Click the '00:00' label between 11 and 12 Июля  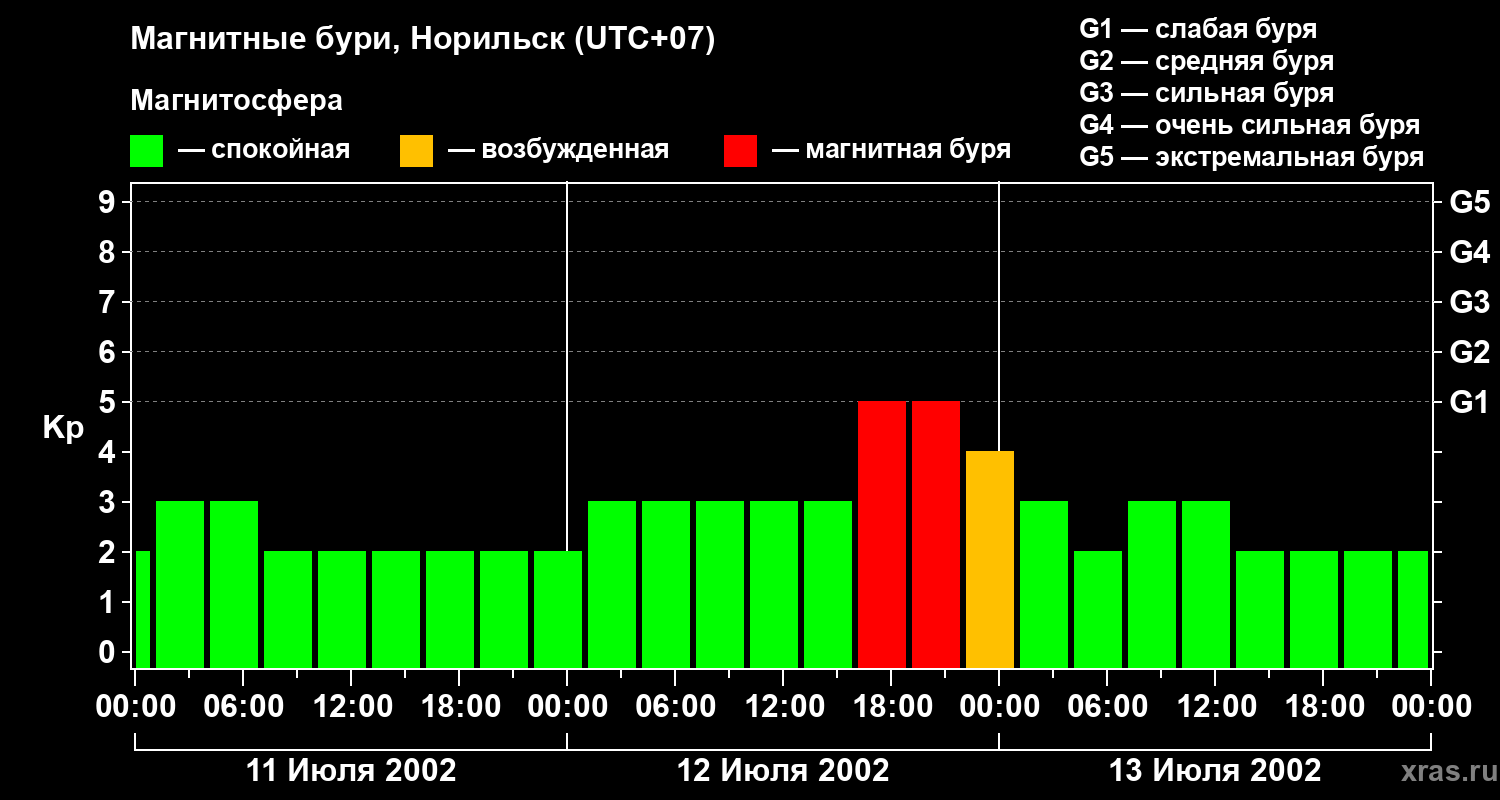coord(567,706)
